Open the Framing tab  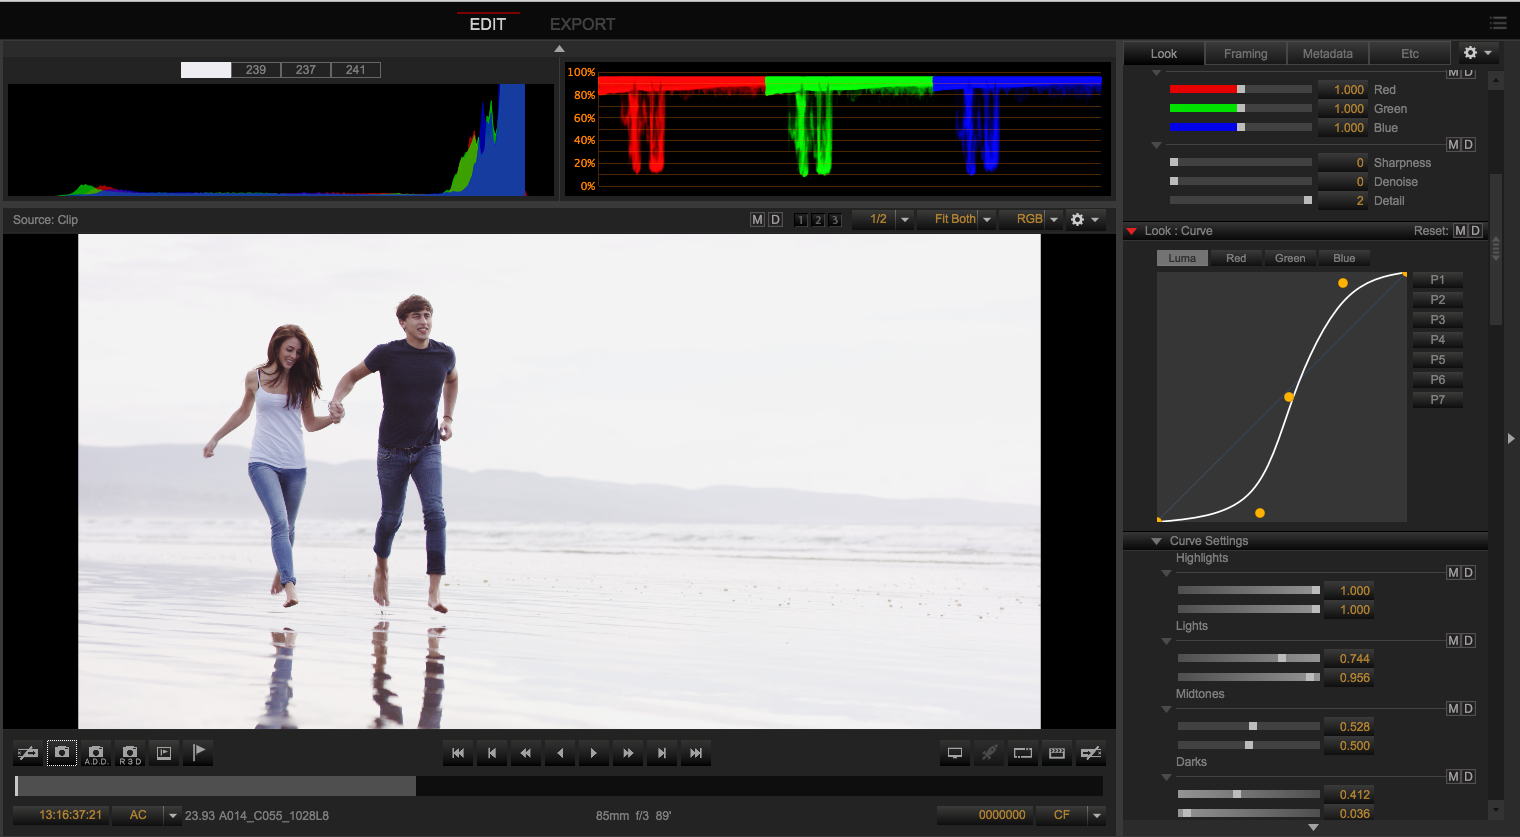[x=1245, y=54]
